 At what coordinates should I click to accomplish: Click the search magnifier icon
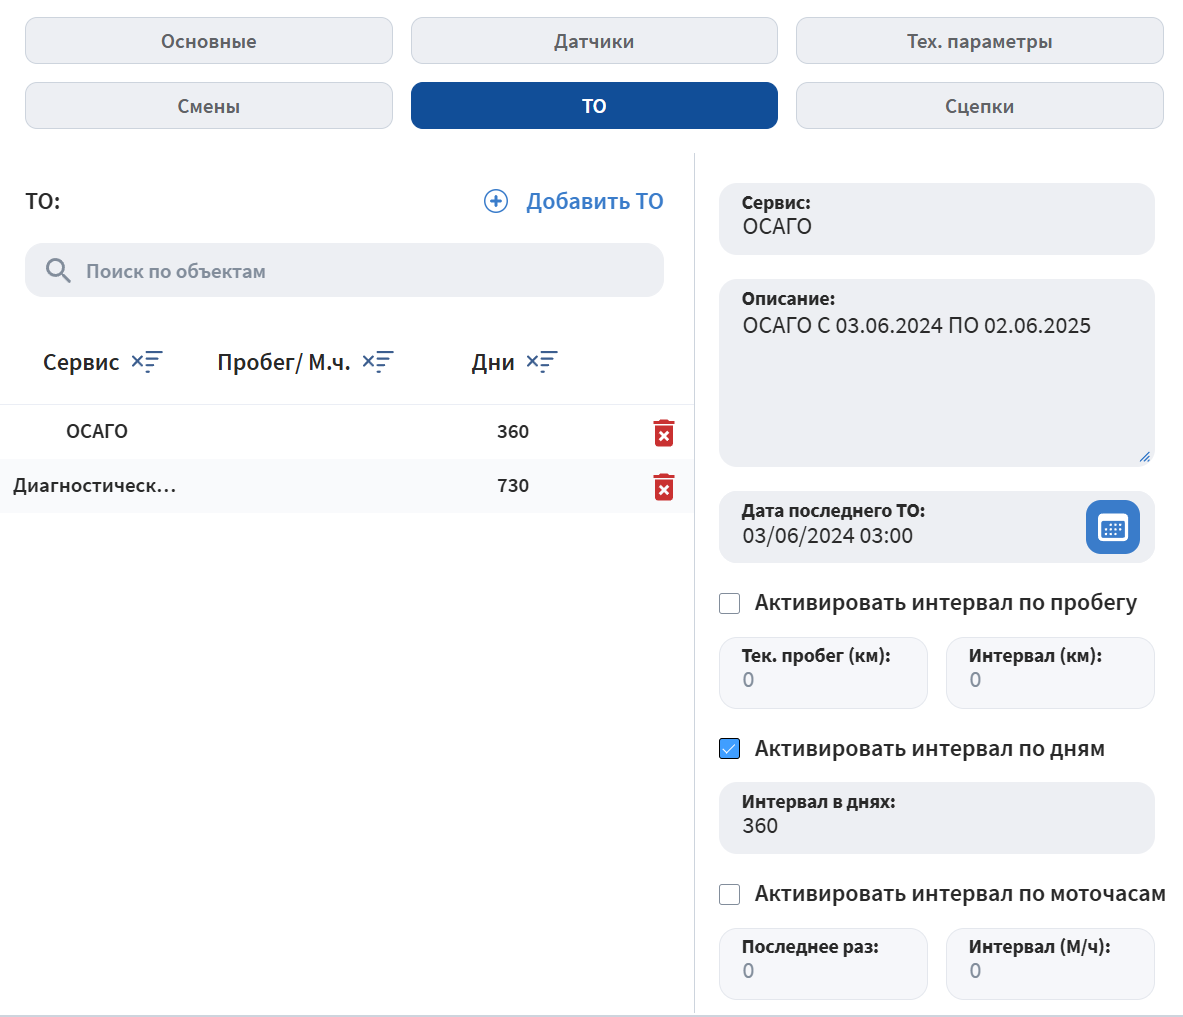coord(58,271)
